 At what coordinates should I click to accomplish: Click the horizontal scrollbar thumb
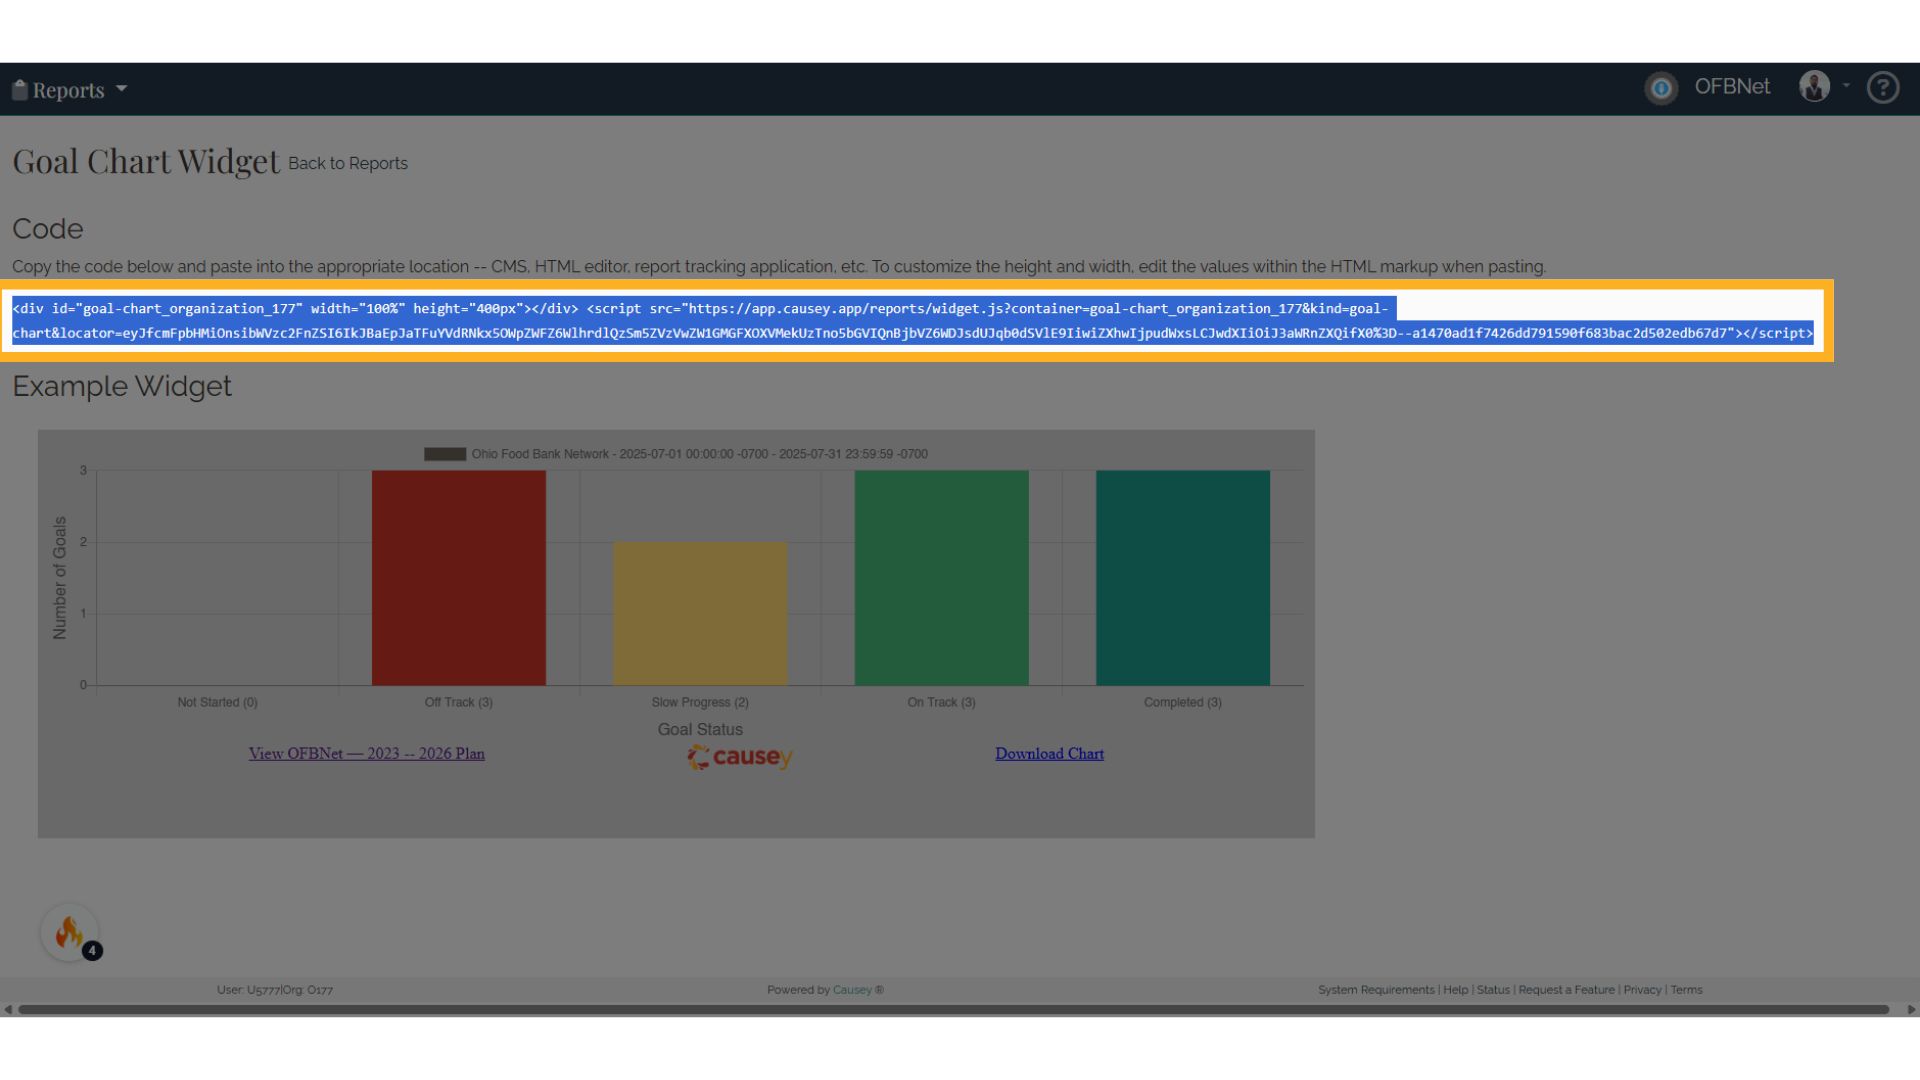(x=953, y=1010)
